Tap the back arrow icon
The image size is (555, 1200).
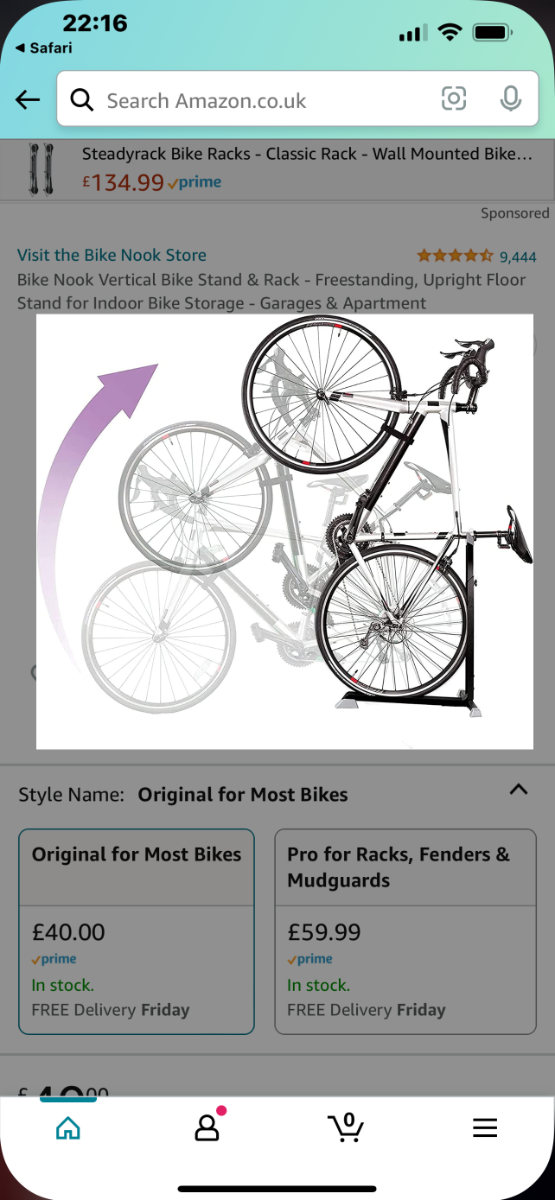click(28, 99)
